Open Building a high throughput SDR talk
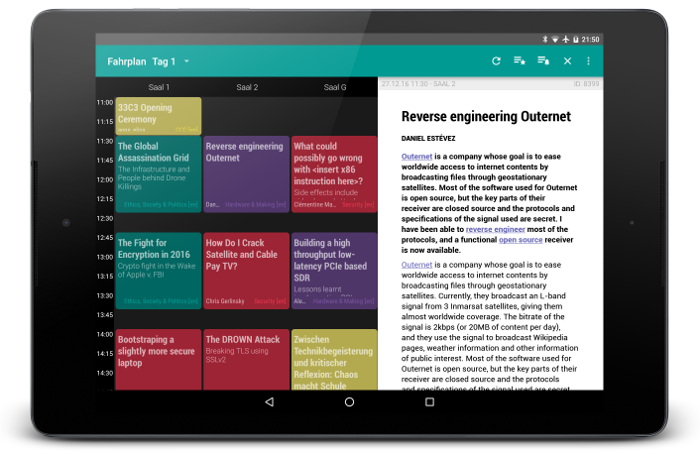The image size is (700, 454). (334, 271)
